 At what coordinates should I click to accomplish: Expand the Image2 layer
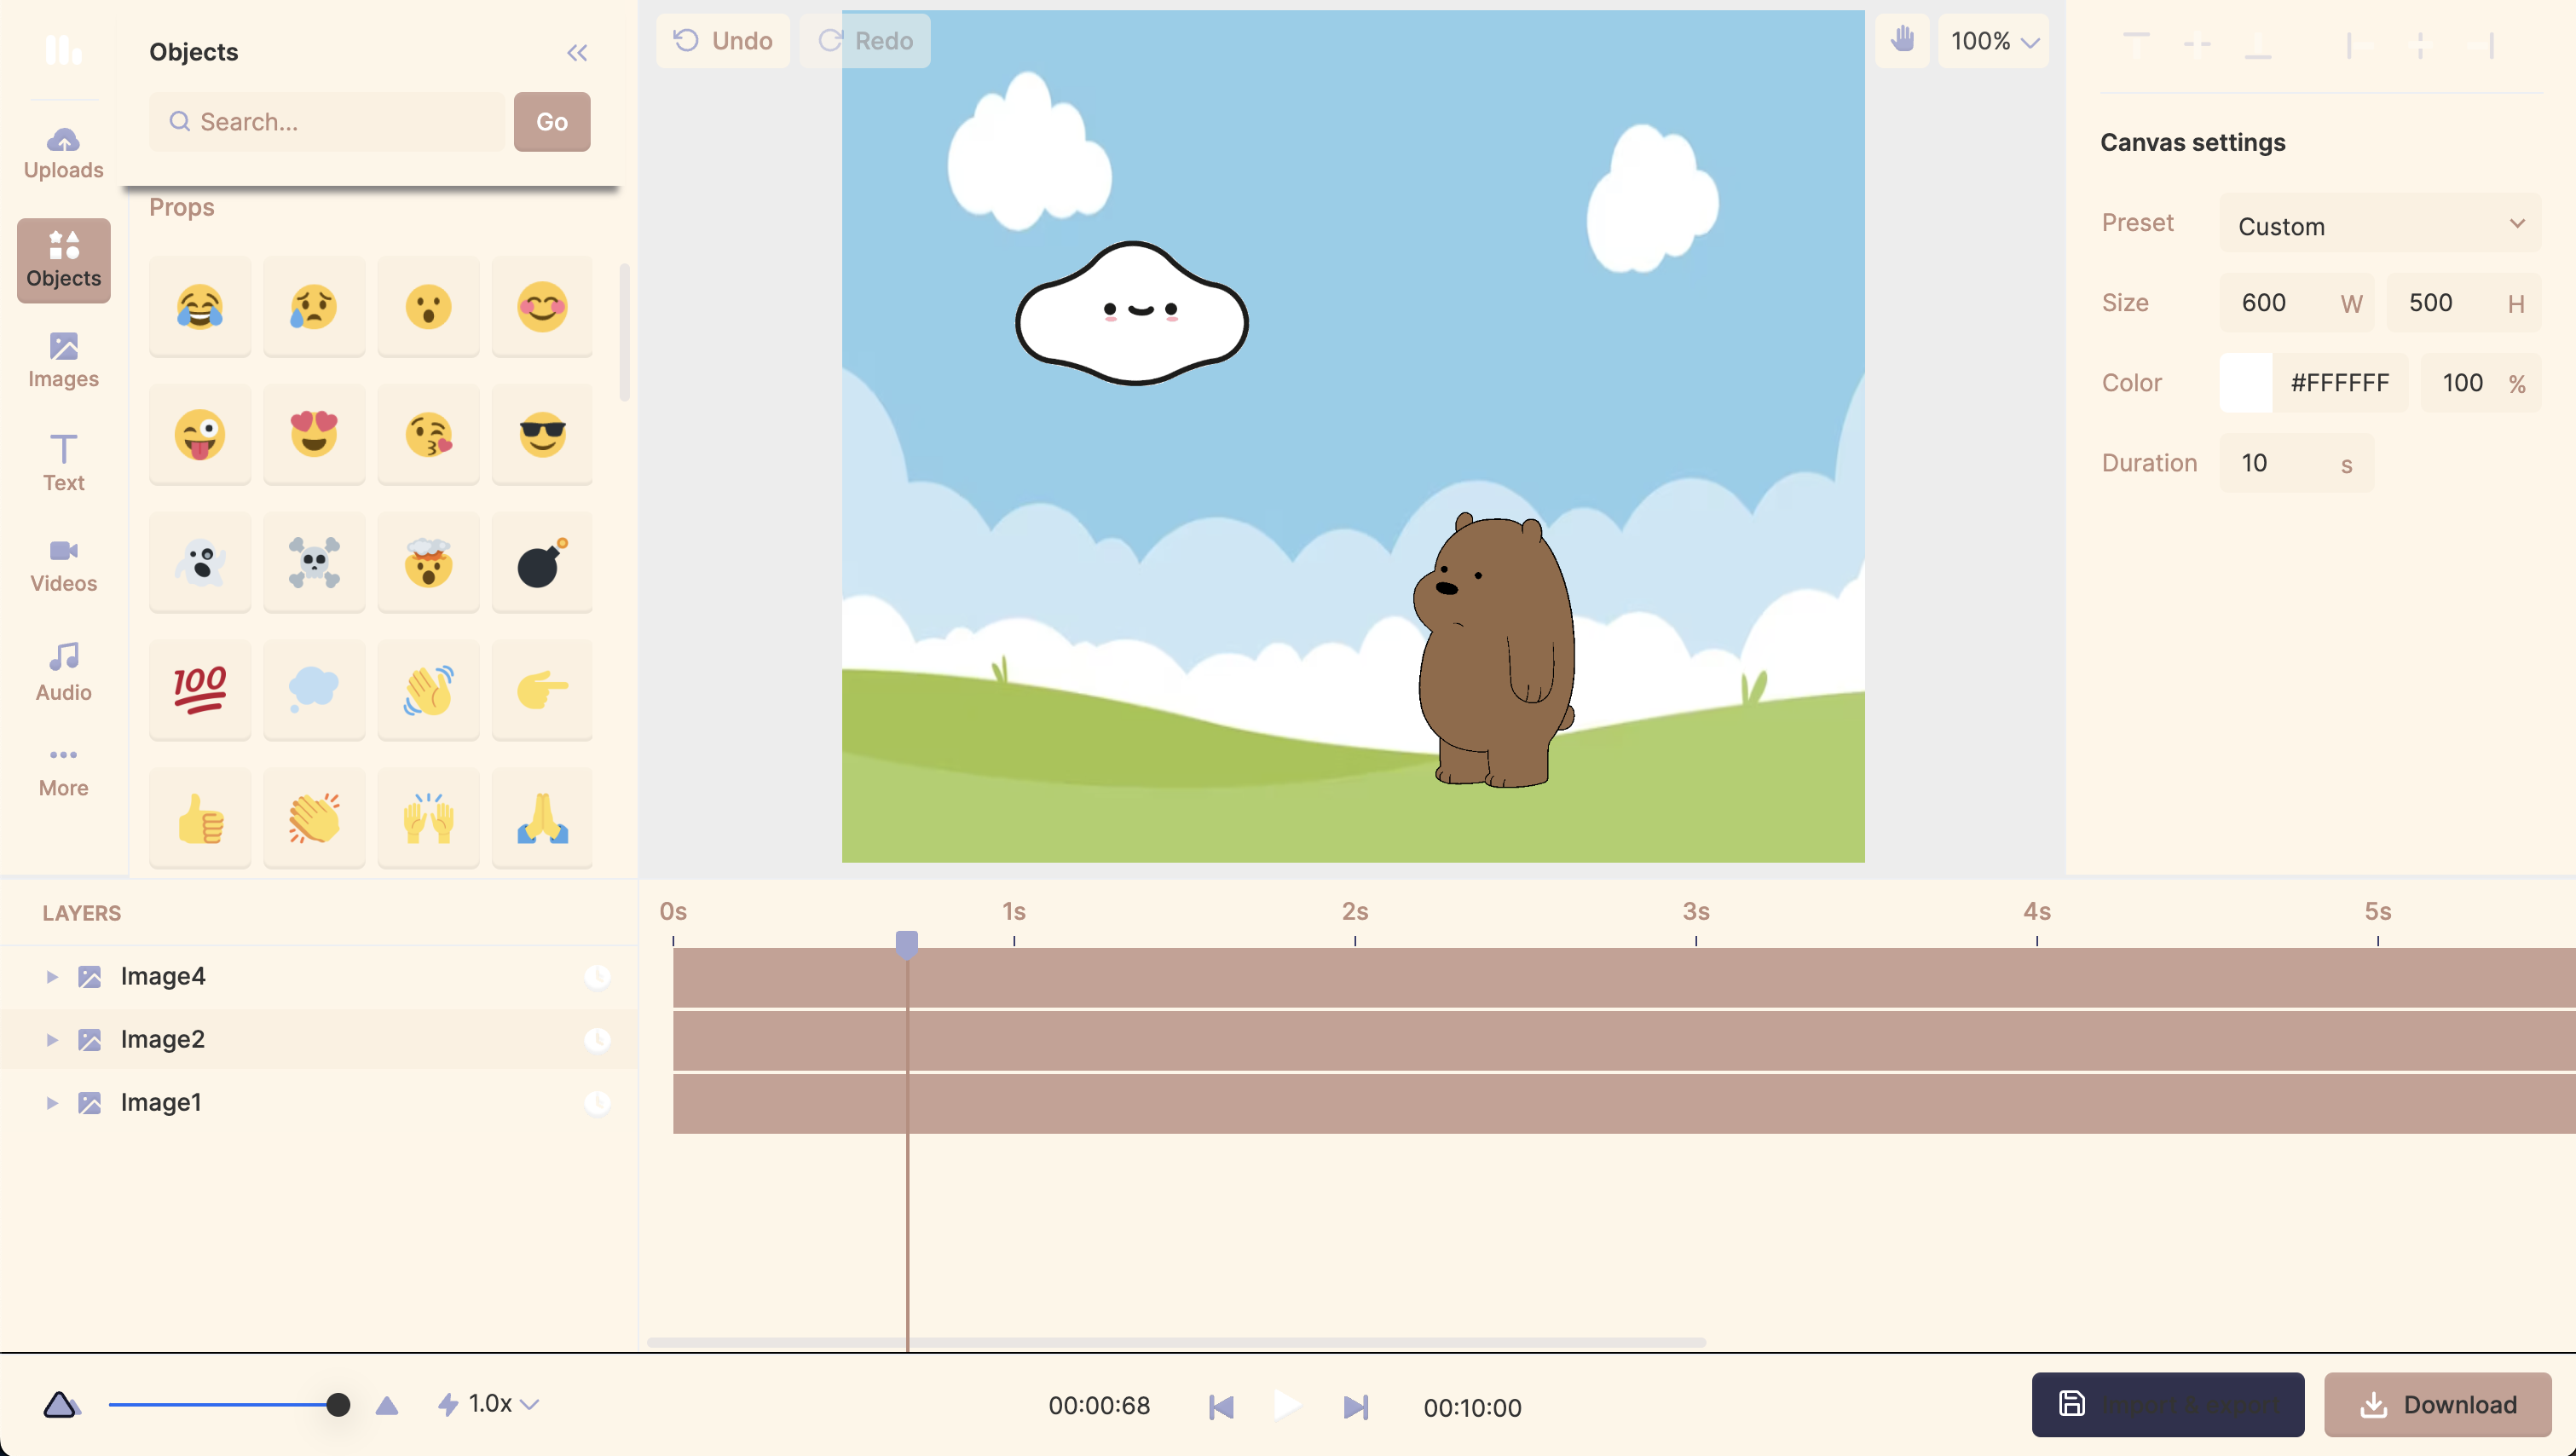point(52,1039)
